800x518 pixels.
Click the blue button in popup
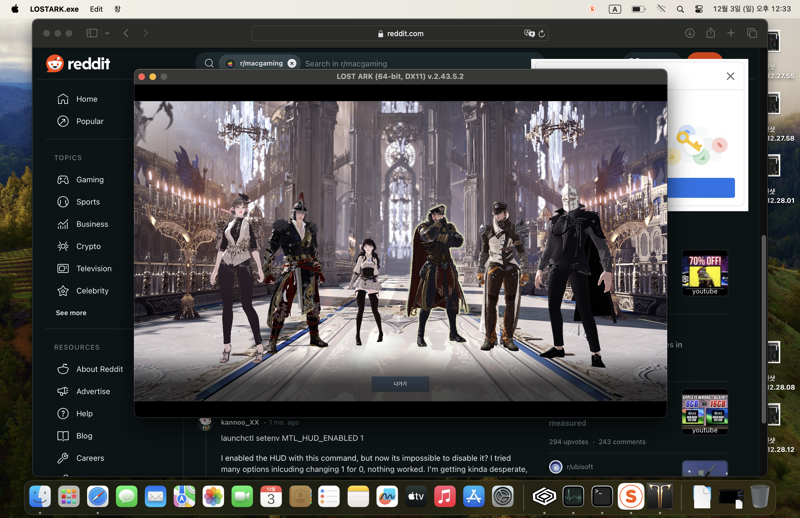701,188
